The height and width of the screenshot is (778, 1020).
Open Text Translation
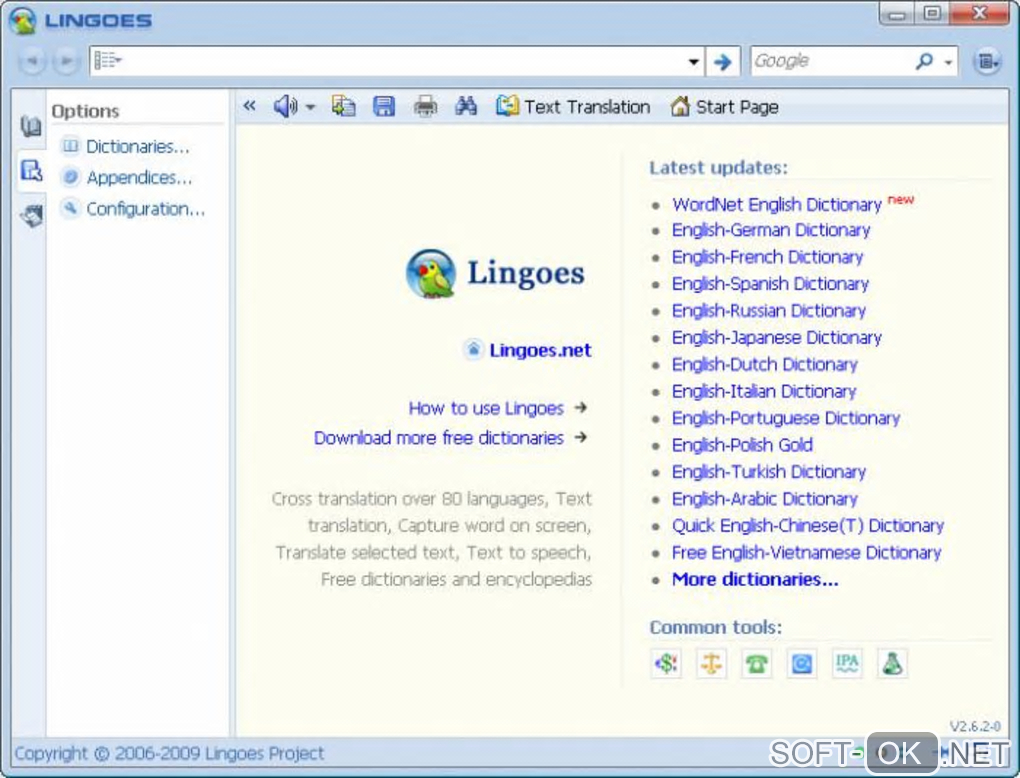(x=573, y=106)
